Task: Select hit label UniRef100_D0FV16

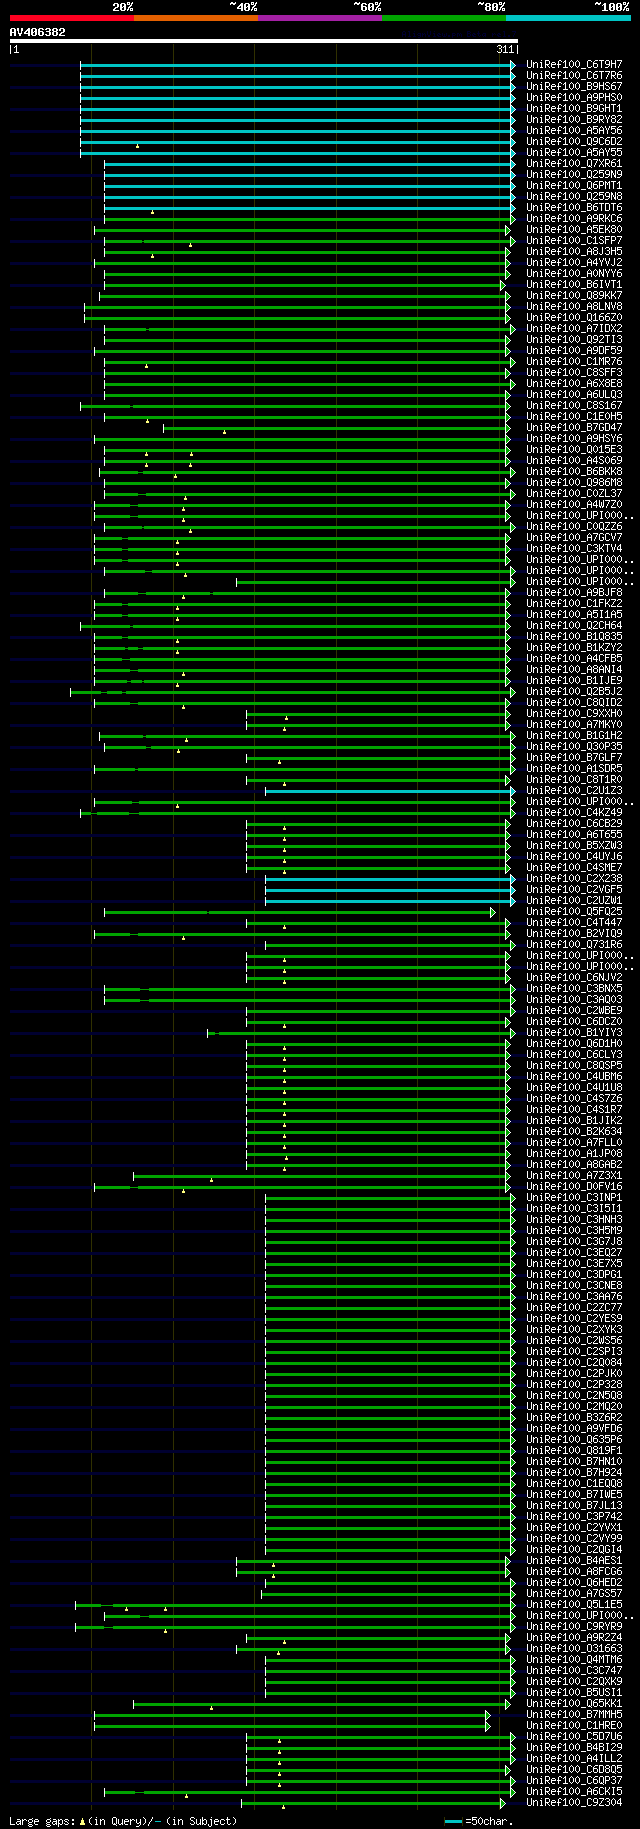Action: (x=574, y=1187)
